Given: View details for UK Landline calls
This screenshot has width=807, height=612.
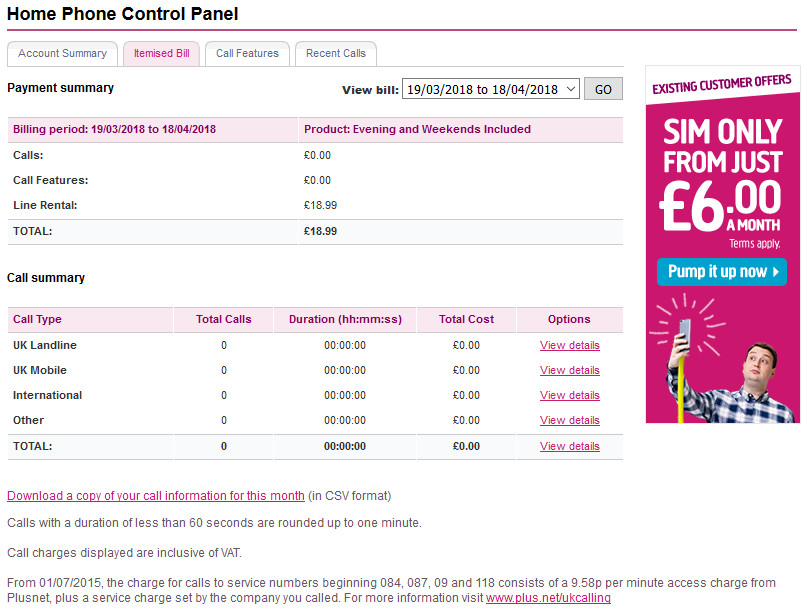Looking at the screenshot, I should coord(570,346).
